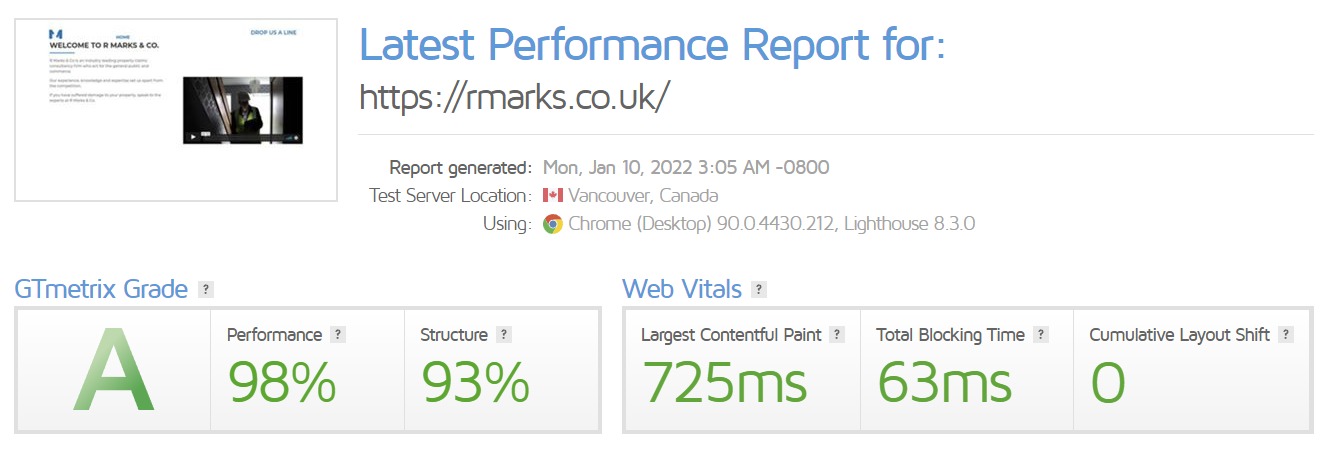1331x471 pixels.
Task: Click the help icon beside GTmetrix Grade
Action: tap(206, 290)
